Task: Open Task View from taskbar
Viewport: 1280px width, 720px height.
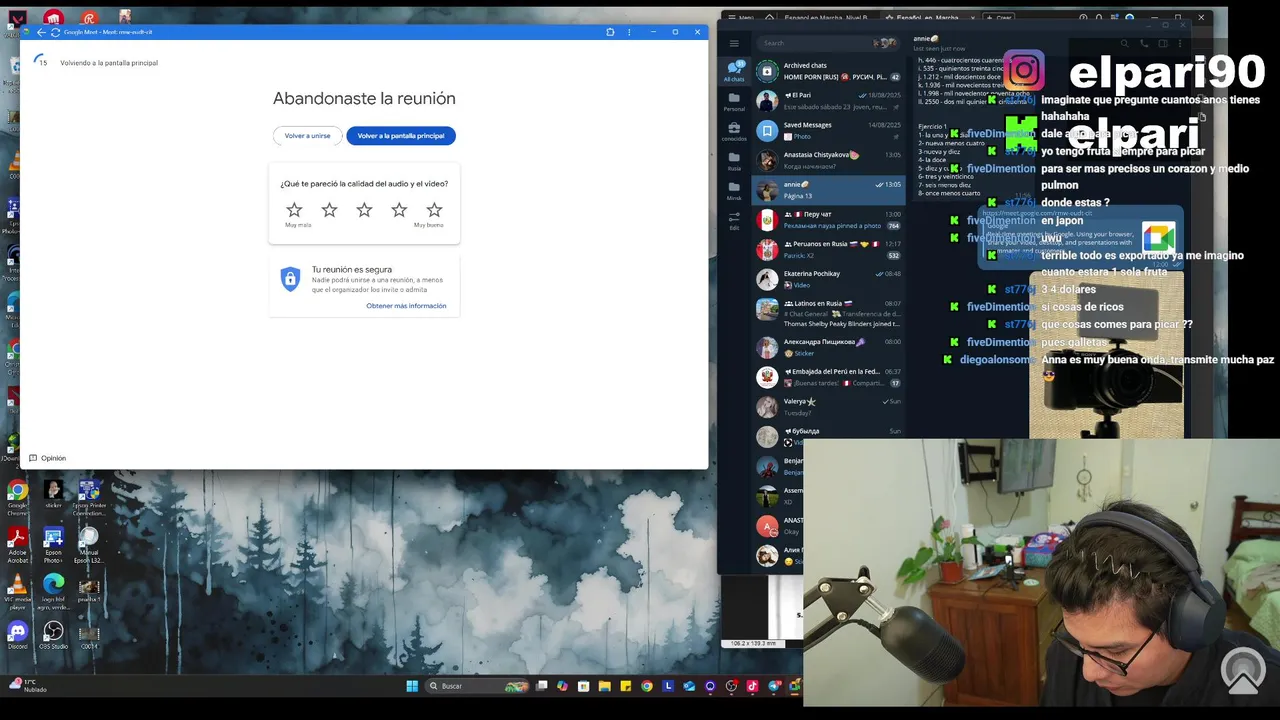Action: pos(541,686)
